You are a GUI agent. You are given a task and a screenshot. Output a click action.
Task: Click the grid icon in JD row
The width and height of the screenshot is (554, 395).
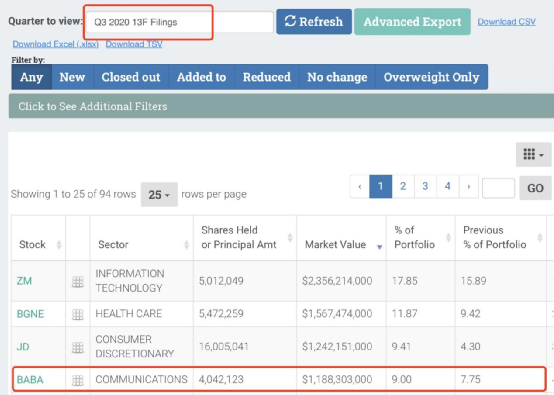click(x=78, y=347)
